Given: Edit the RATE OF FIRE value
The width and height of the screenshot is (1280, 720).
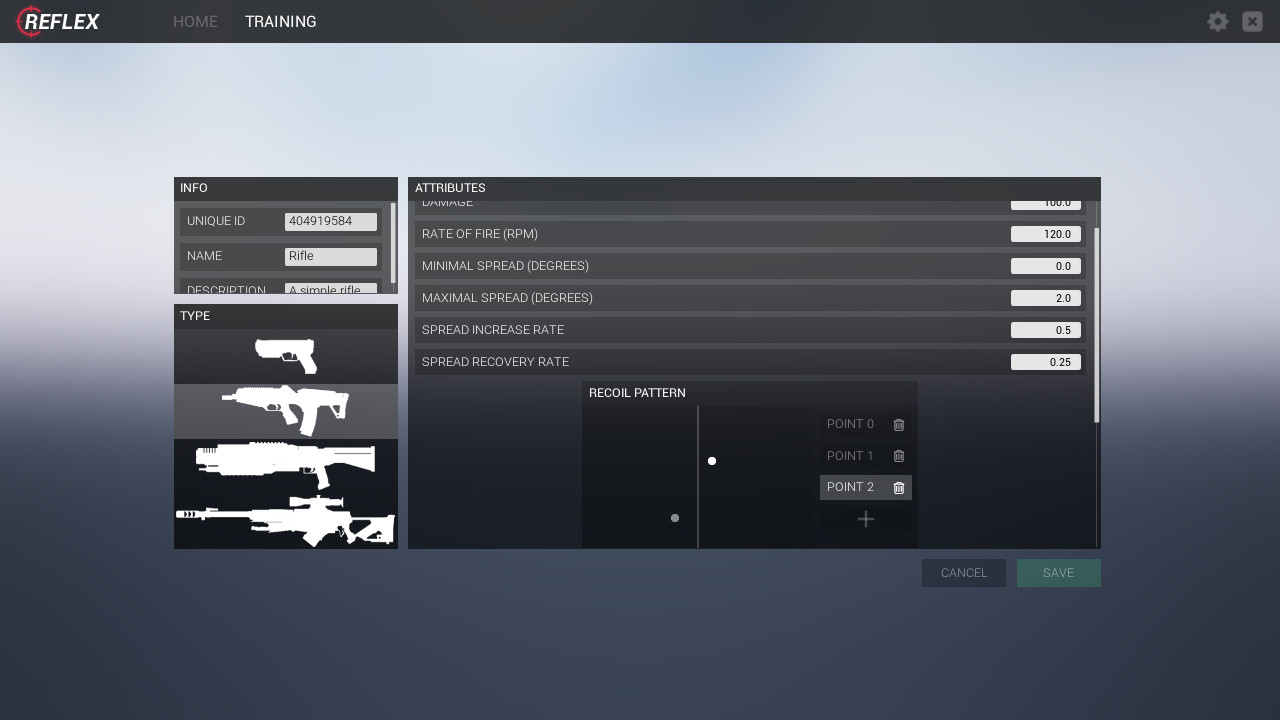Looking at the screenshot, I should (1046, 233).
